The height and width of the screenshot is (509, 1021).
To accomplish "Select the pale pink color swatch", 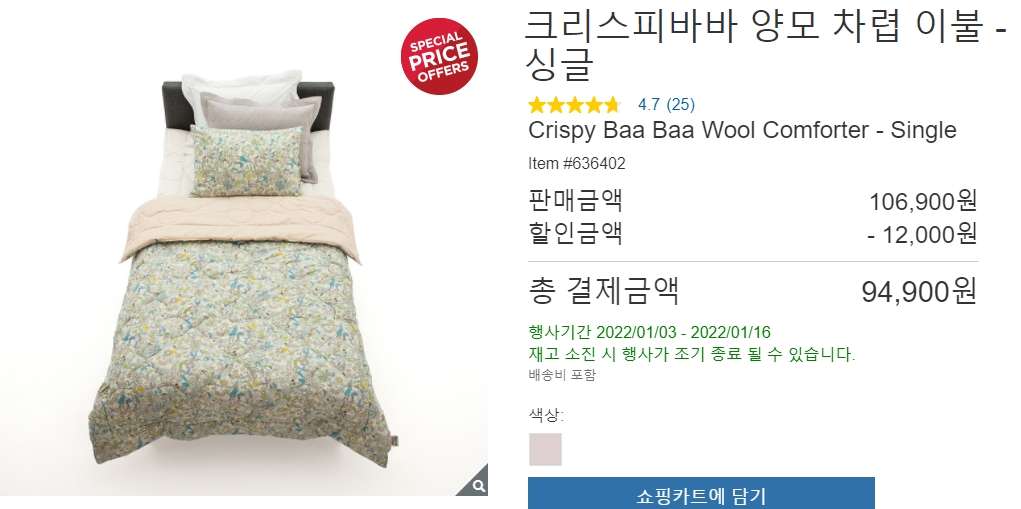I will click(545, 449).
